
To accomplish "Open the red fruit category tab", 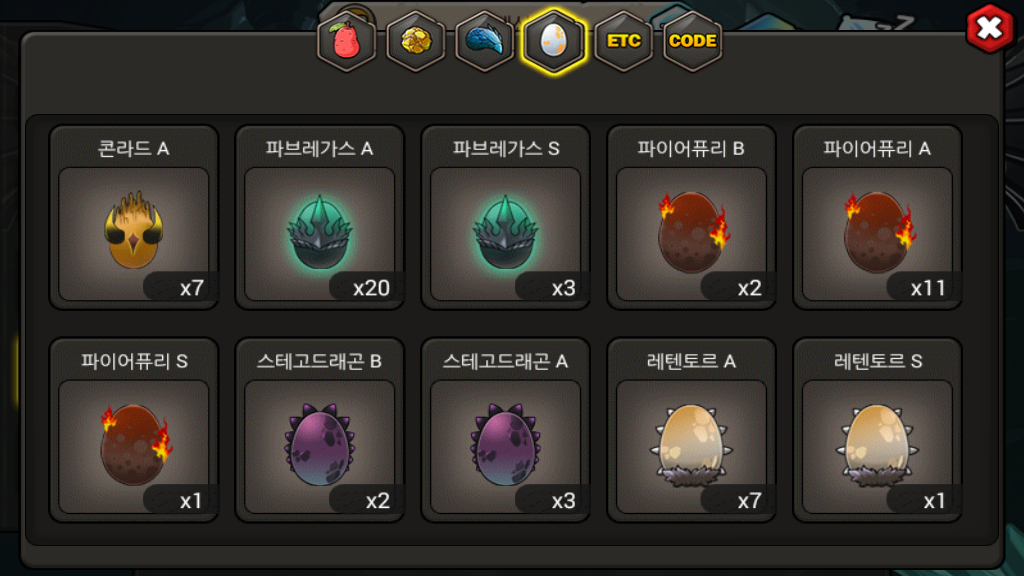I will (x=347, y=41).
